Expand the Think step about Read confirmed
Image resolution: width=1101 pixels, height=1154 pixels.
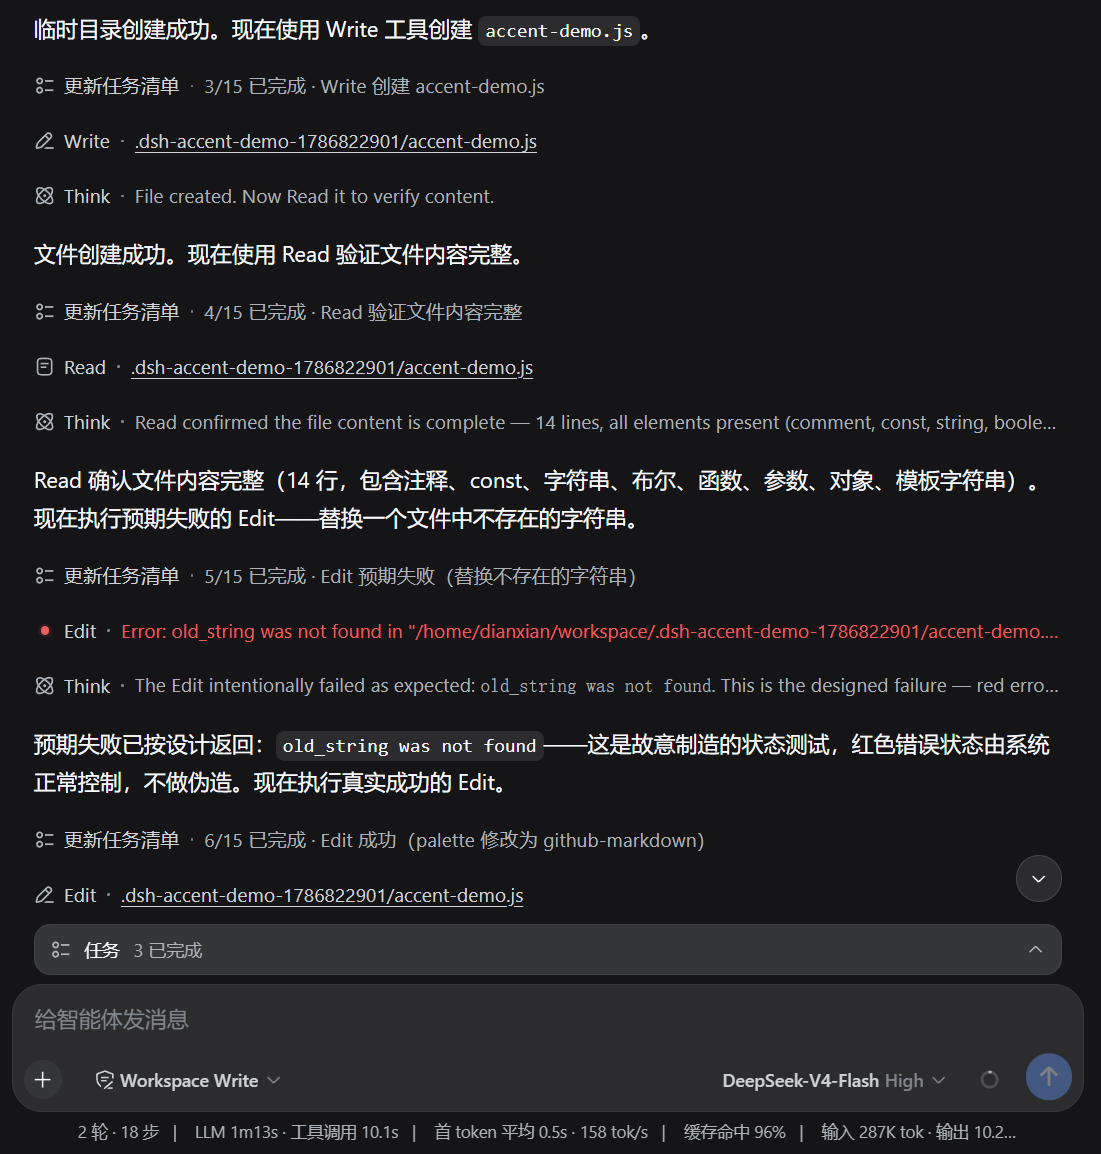pos(545,422)
